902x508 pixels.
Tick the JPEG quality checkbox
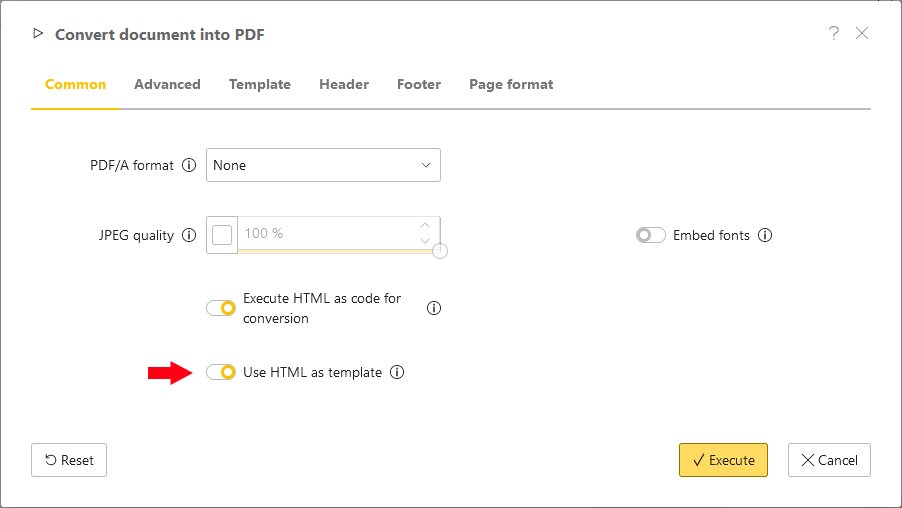coord(222,234)
